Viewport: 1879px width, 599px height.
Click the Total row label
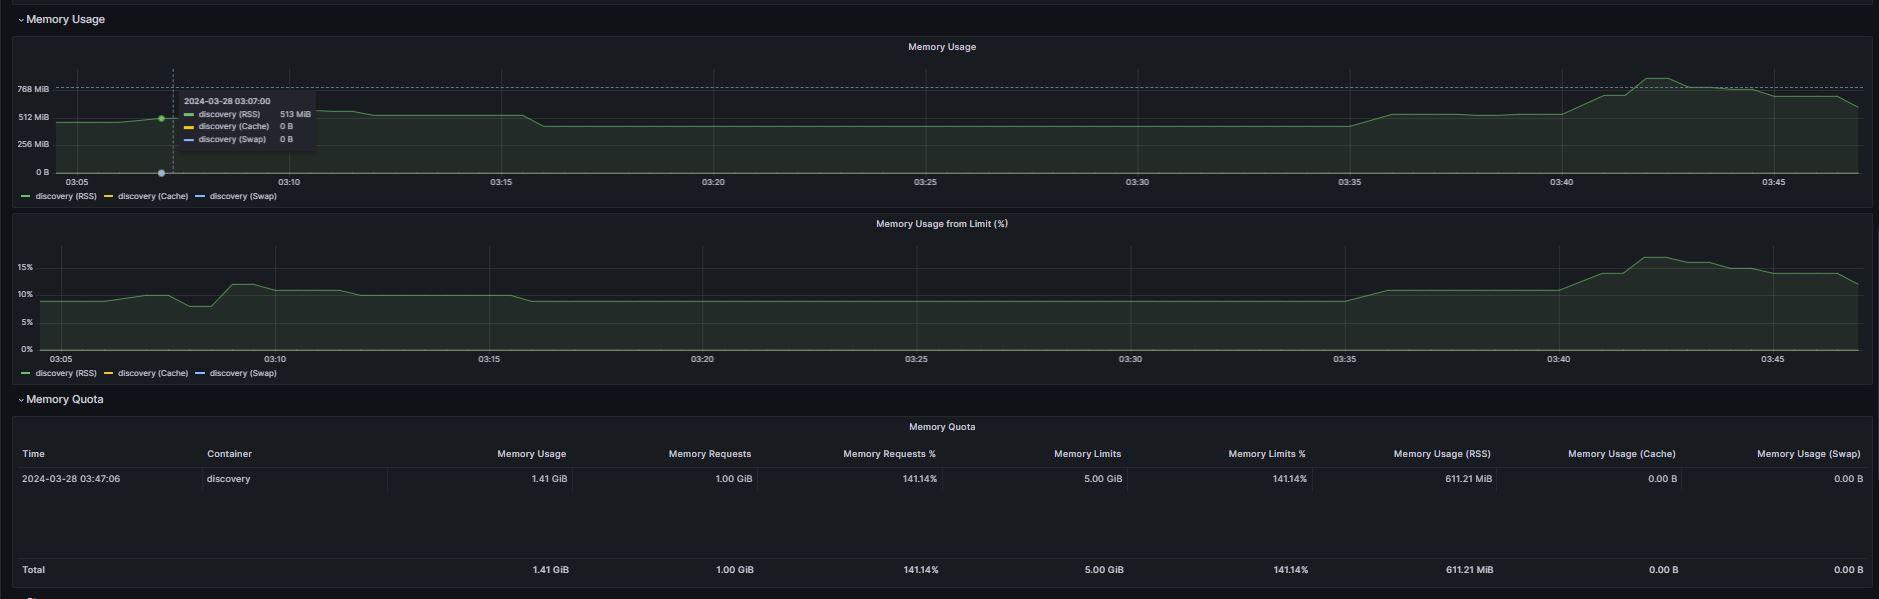click(x=34, y=570)
